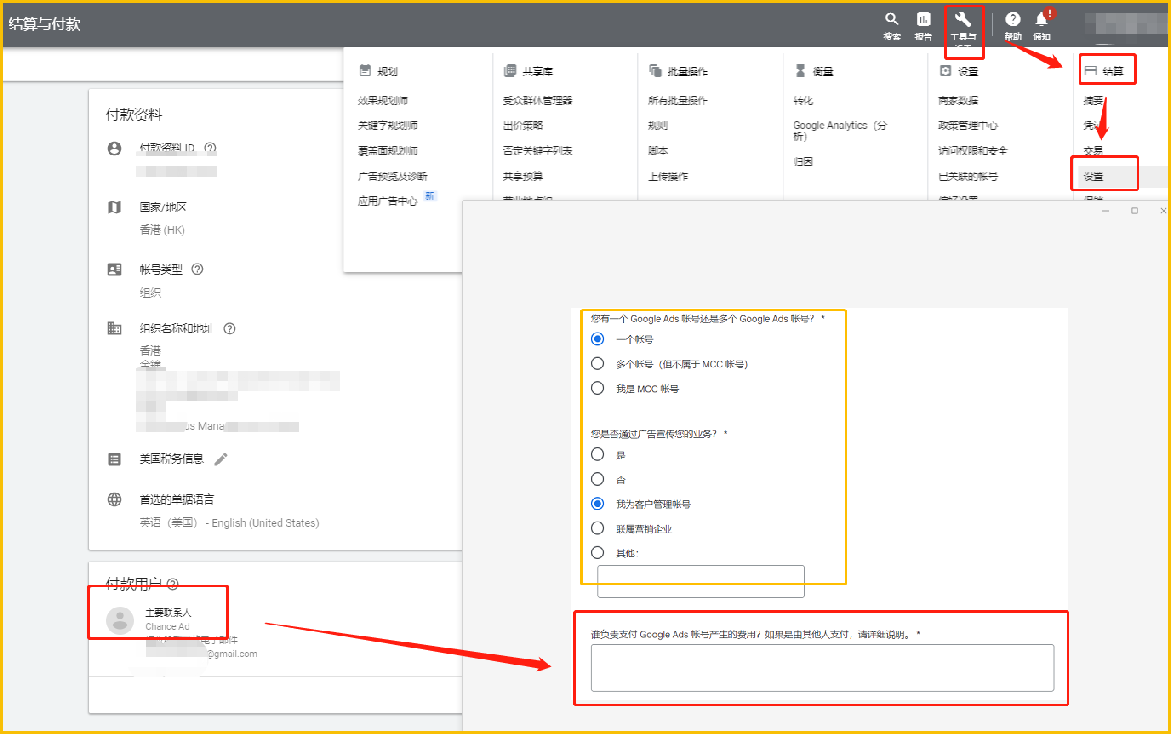The width and height of the screenshot is (1172, 735).
Task: Open Google Analytics (分析) link
Action: point(838,130)
